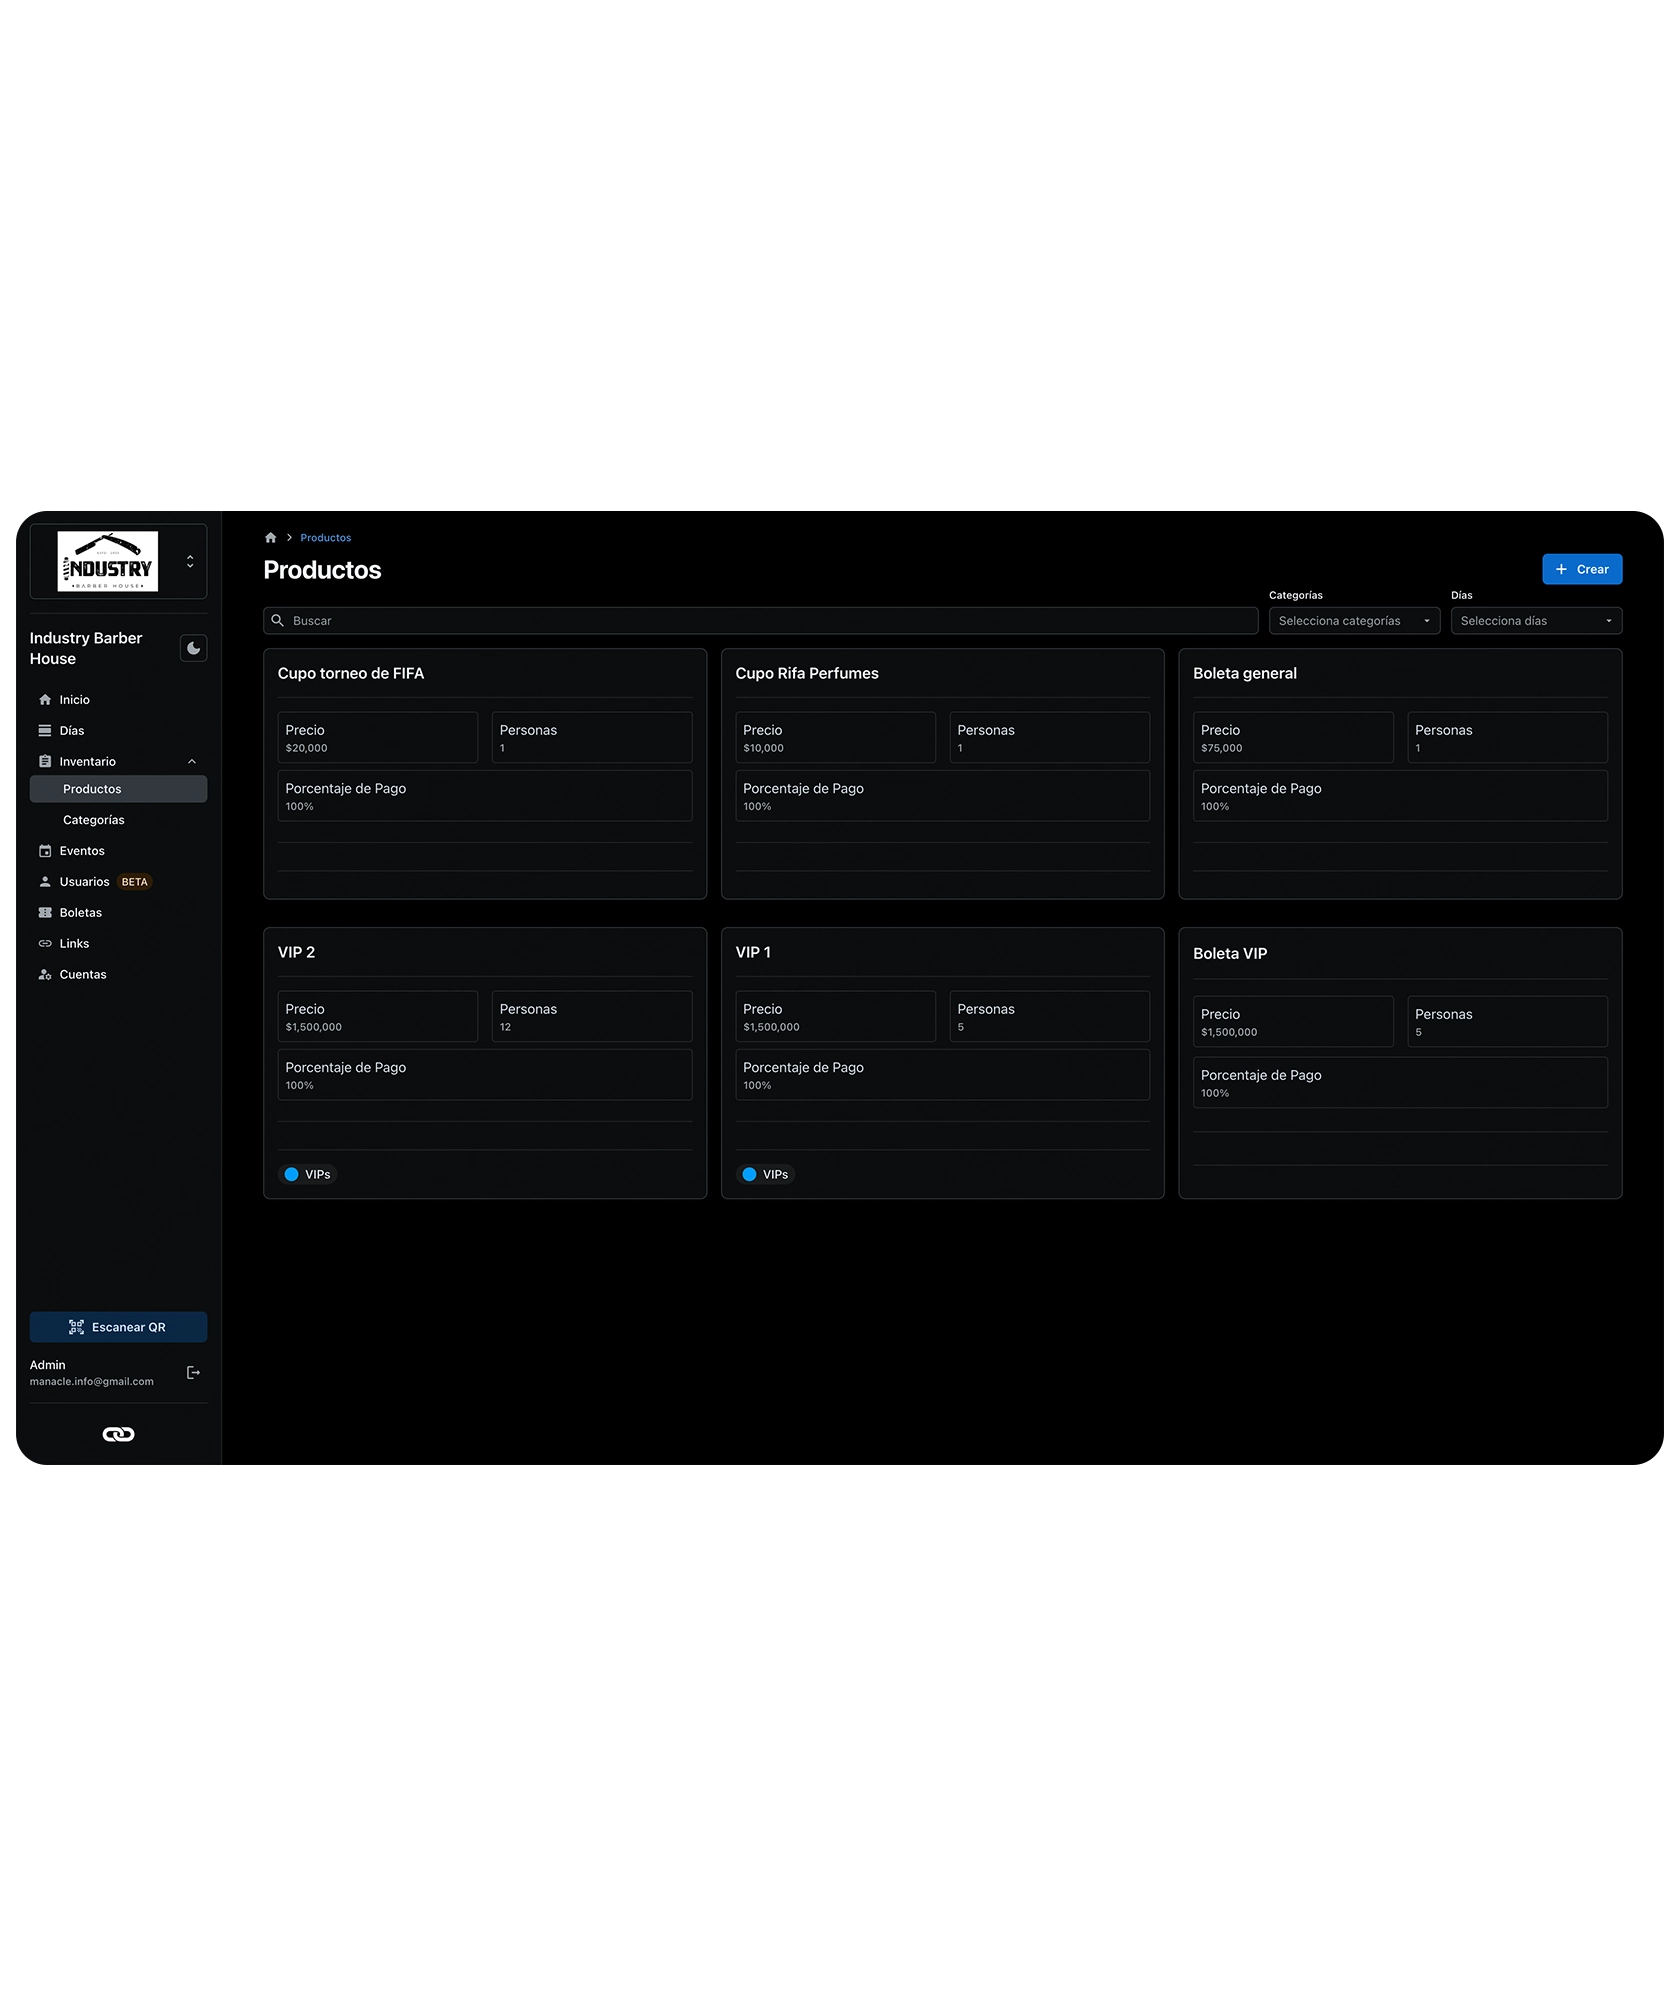Image resolution: width=1680 pixels, height=2000 pixels.
Task: Click the Inventario clipboard icon
Action: click(45, 762)
